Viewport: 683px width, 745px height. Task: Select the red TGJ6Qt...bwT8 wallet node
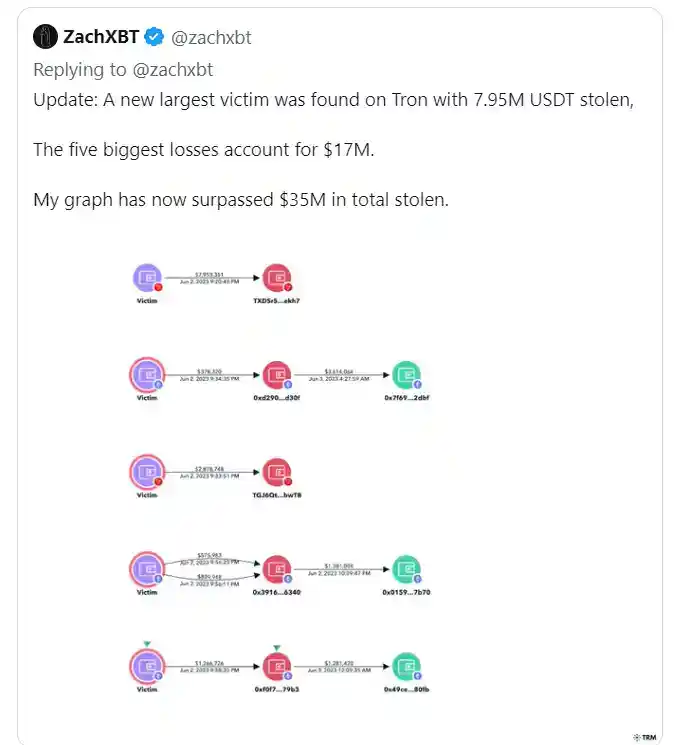[x=276, y=471]
